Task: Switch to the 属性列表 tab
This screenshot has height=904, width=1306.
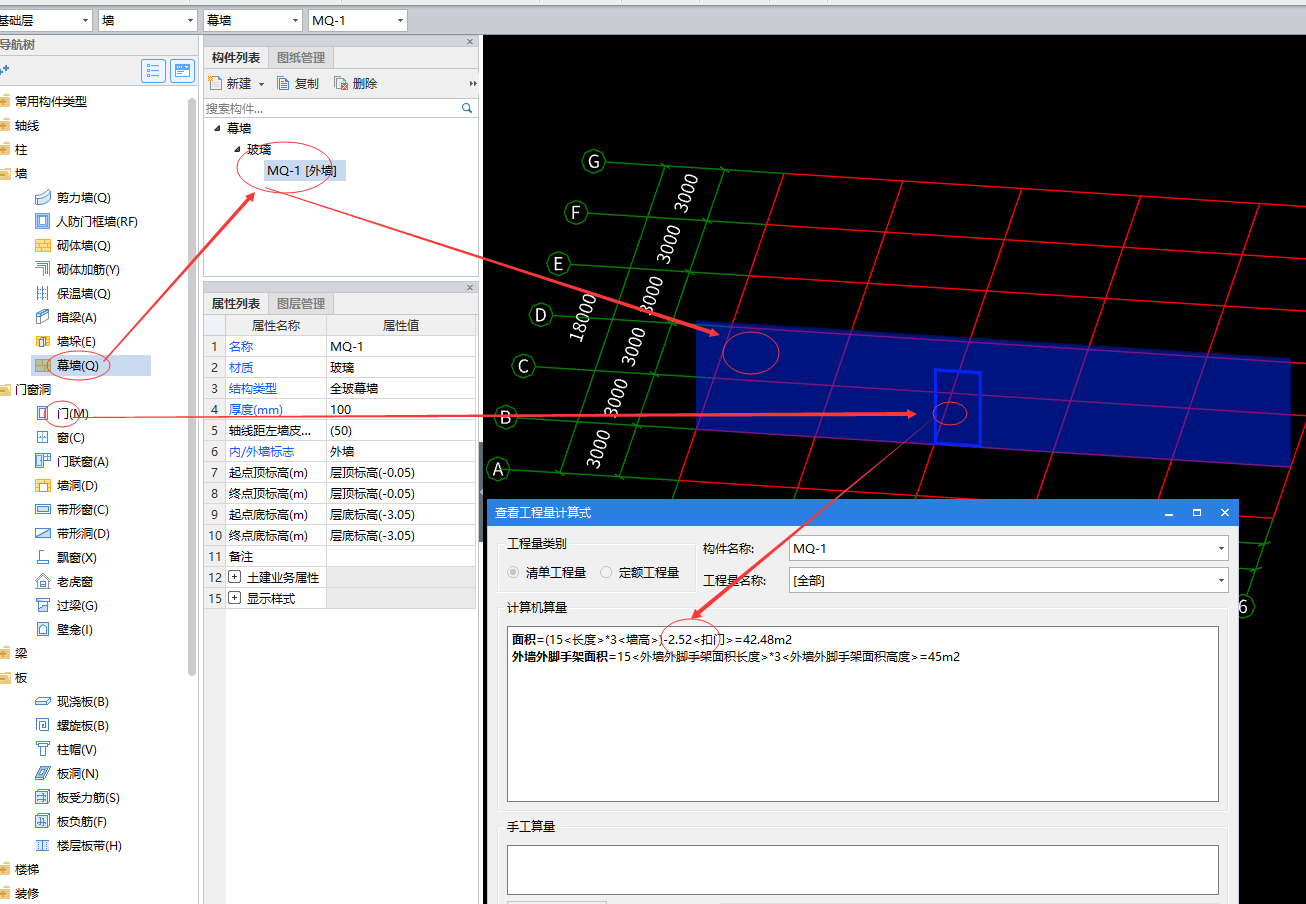Action: coord(236,303)
